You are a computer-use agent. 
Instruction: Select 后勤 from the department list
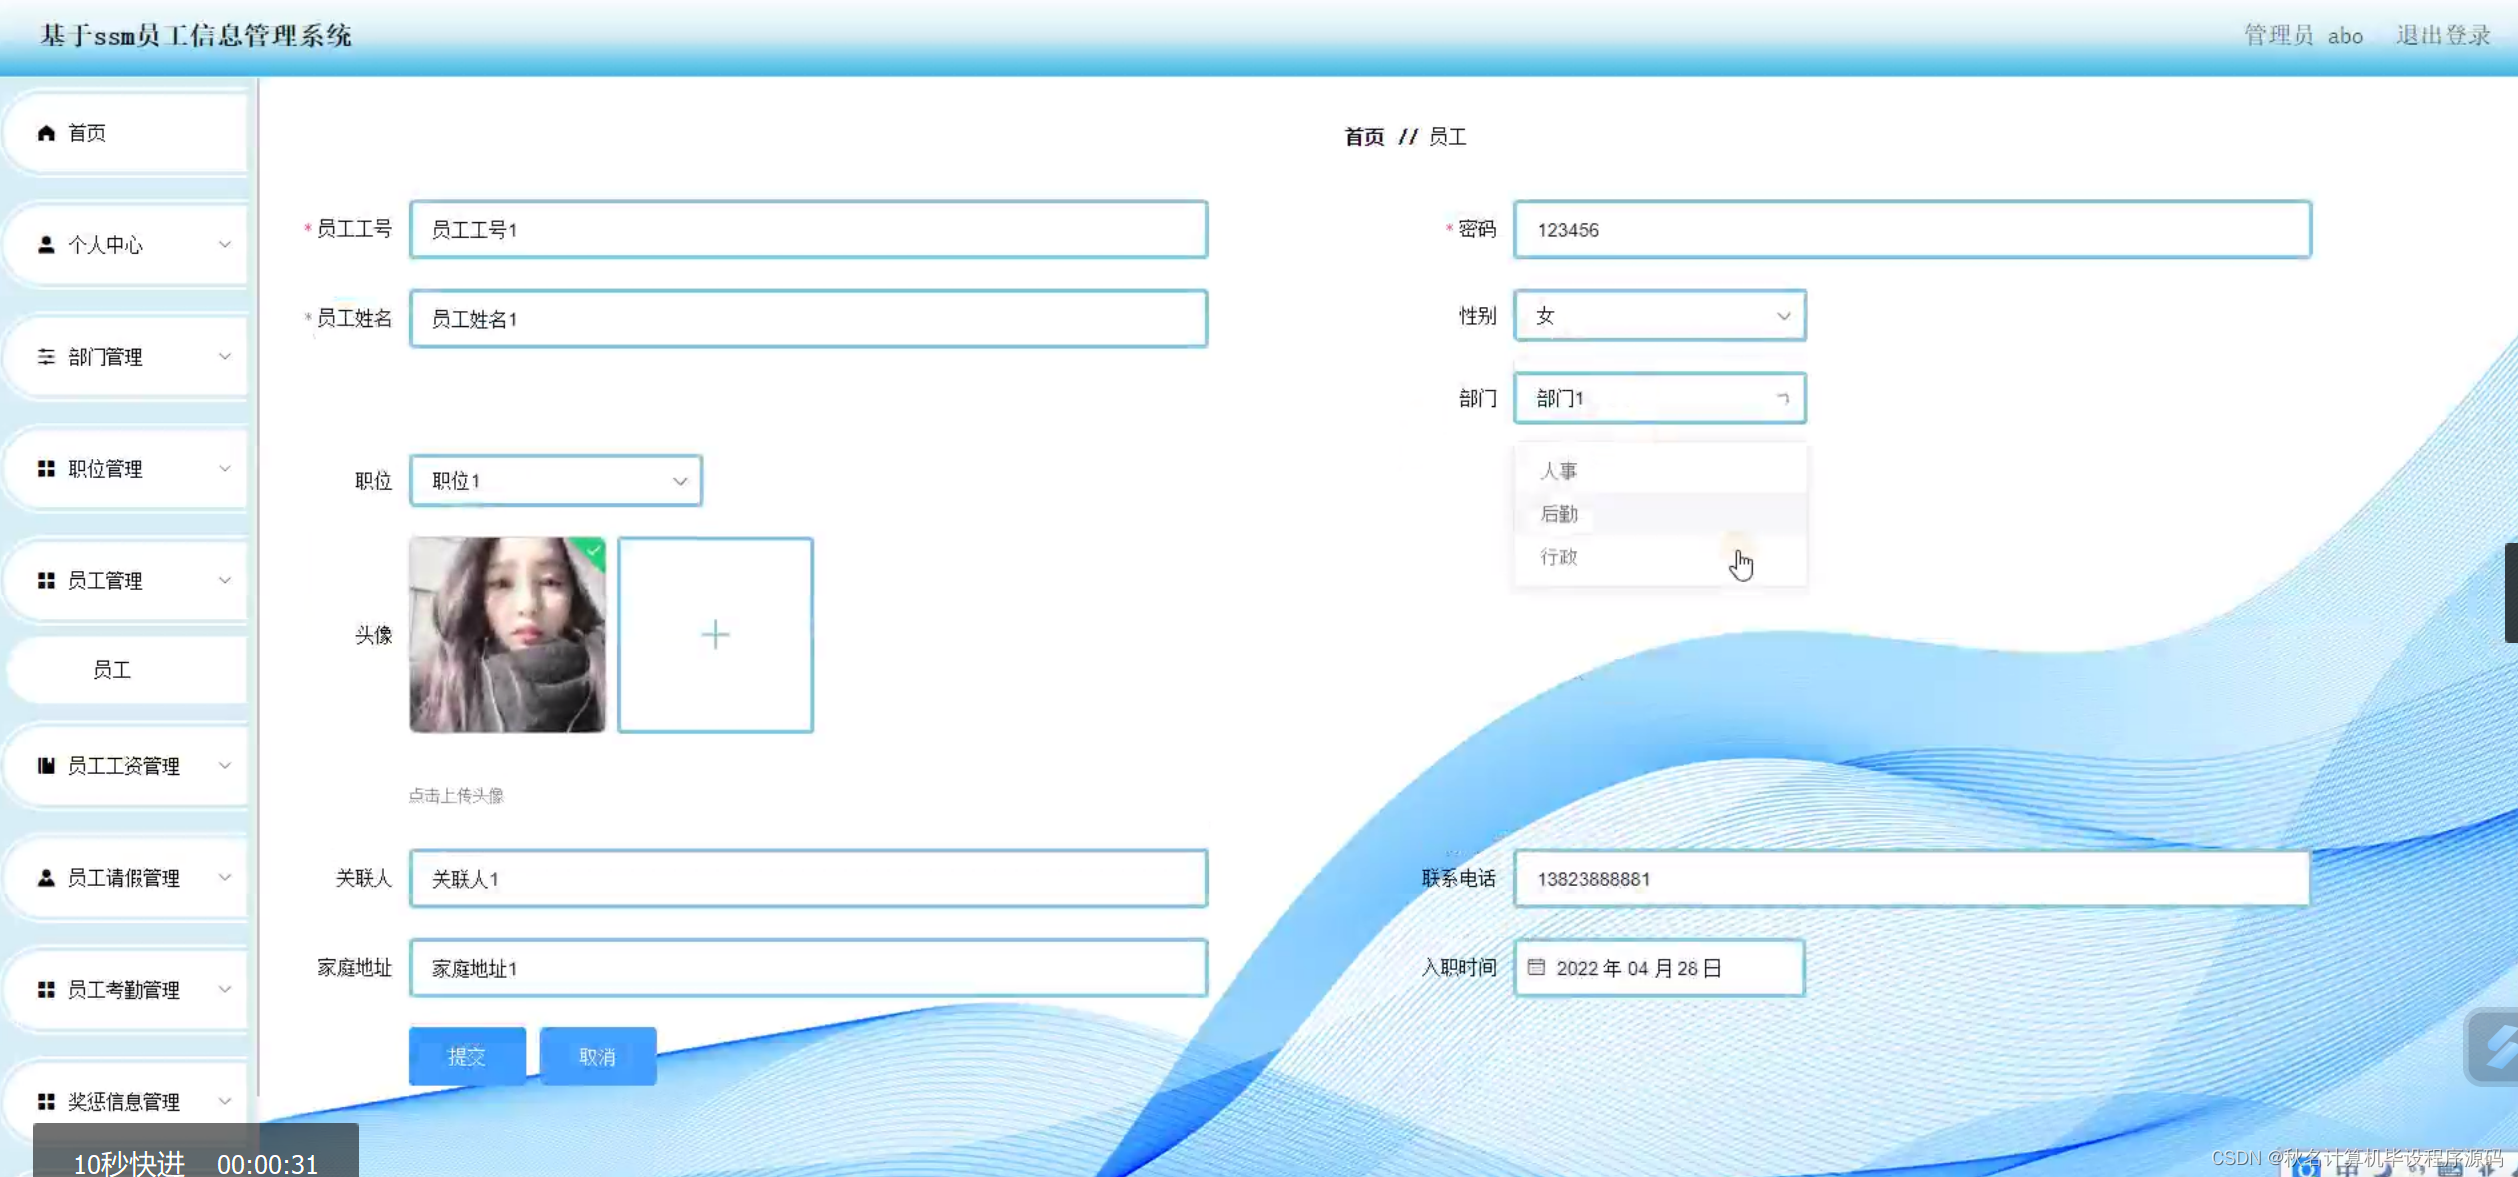pos(1560,514)
